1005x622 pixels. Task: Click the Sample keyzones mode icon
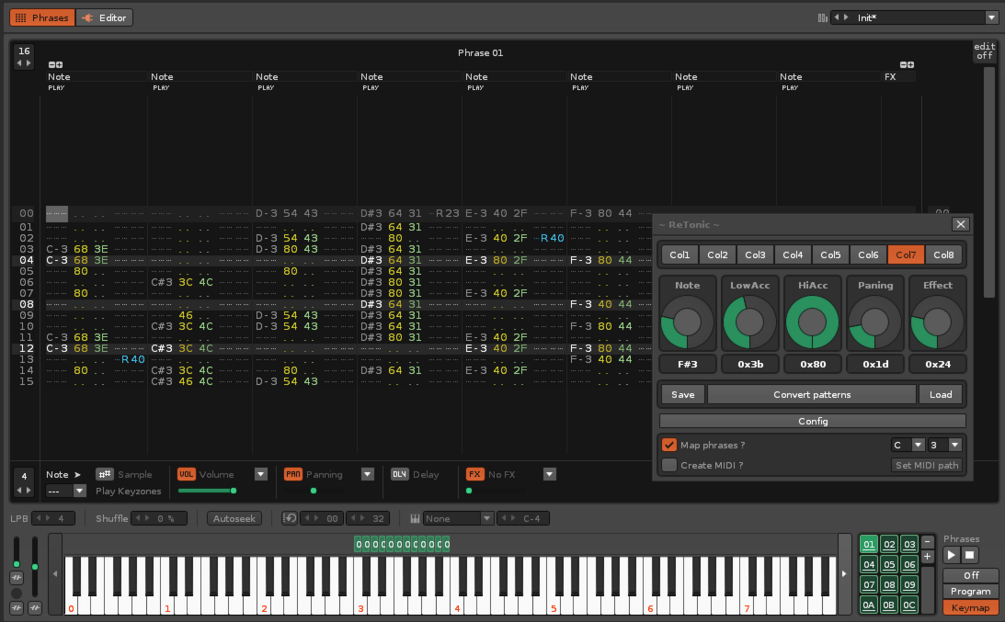104,475
